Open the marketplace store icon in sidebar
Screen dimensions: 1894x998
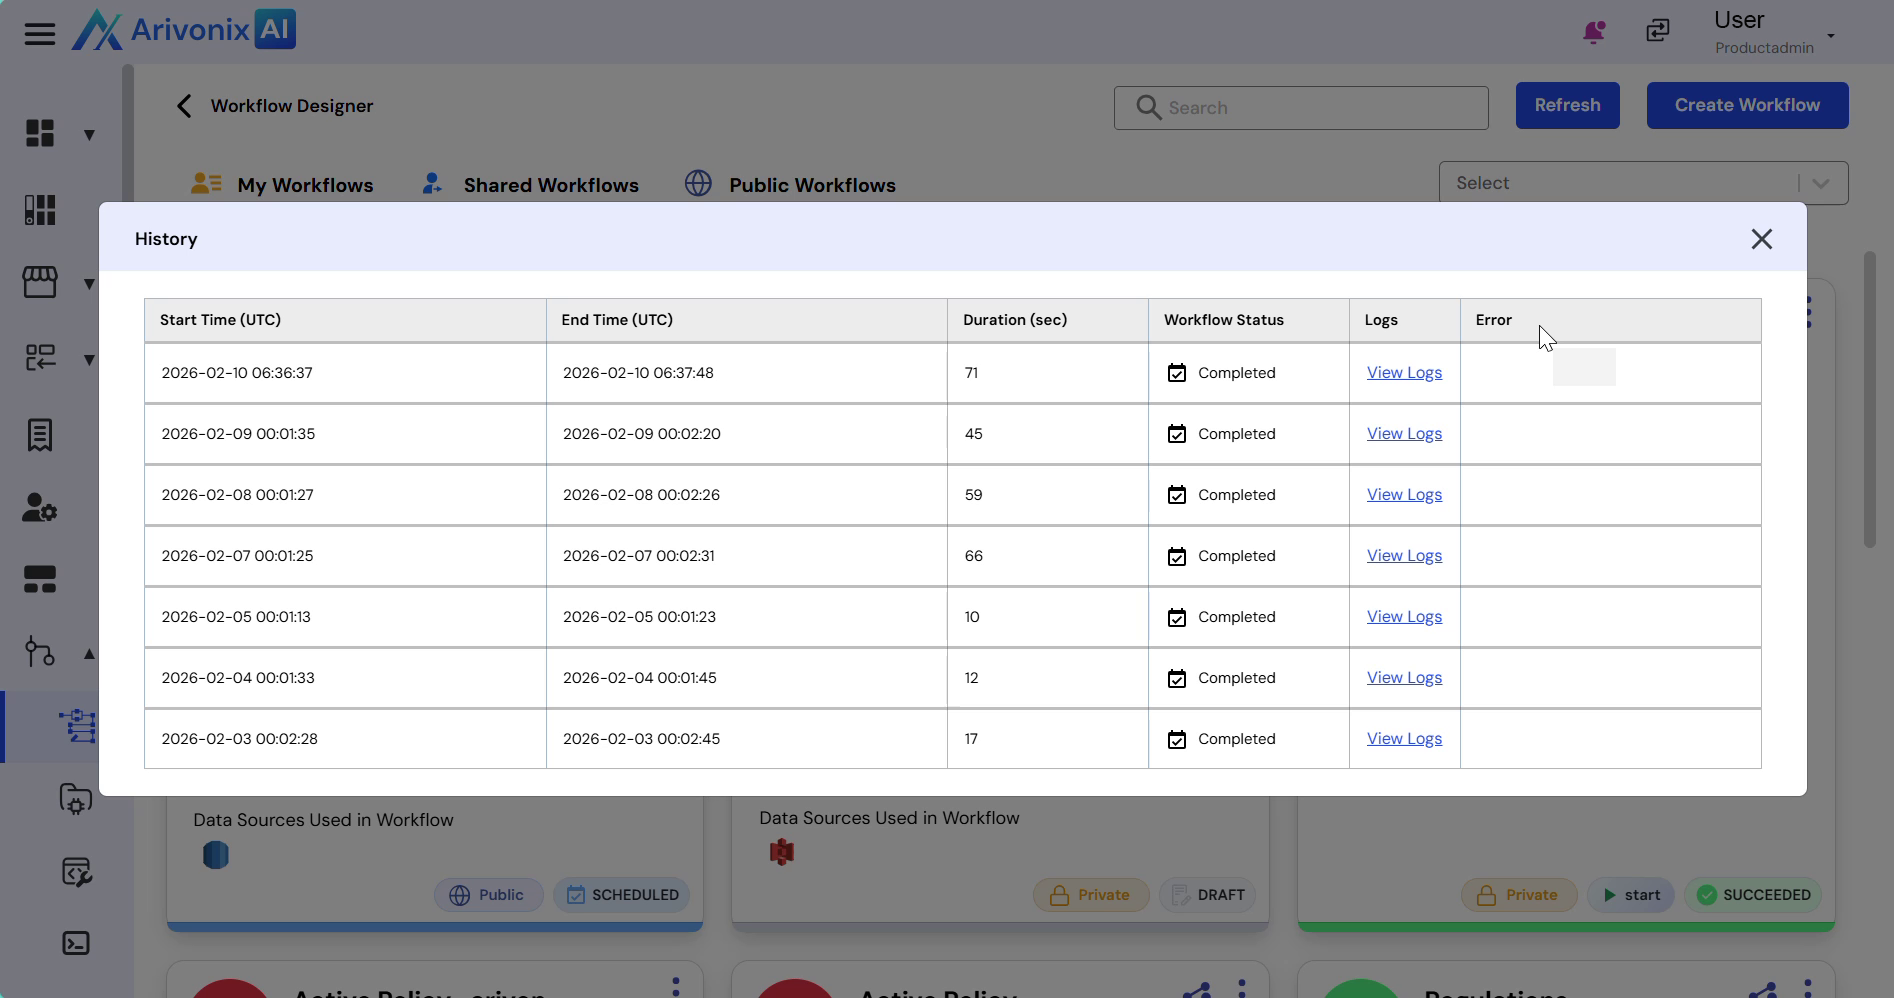point(40,283)
